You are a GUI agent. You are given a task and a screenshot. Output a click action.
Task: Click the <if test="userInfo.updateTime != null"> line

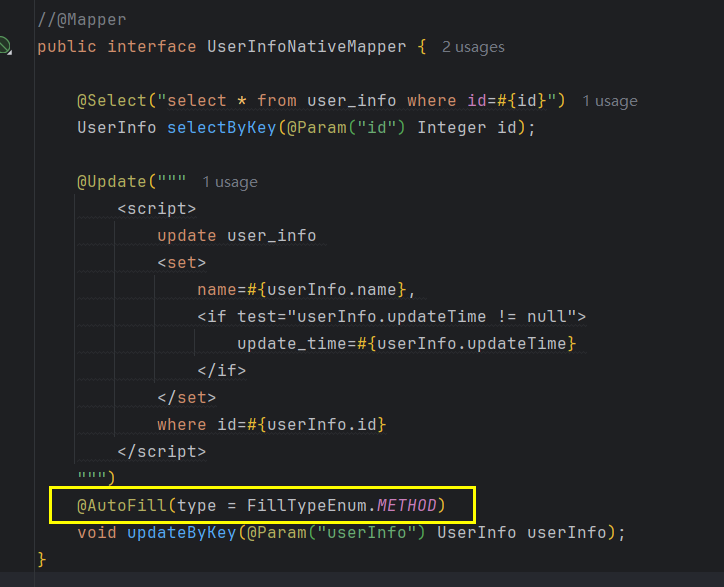[x=392, y=317]
